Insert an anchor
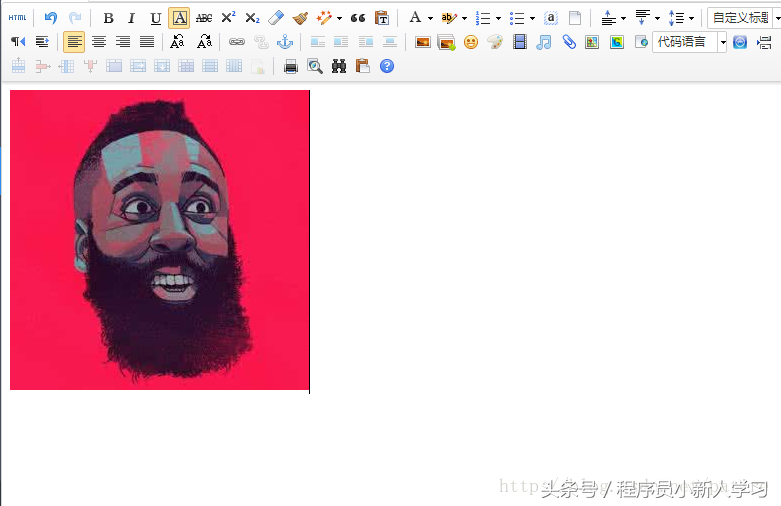 point(285,42)
